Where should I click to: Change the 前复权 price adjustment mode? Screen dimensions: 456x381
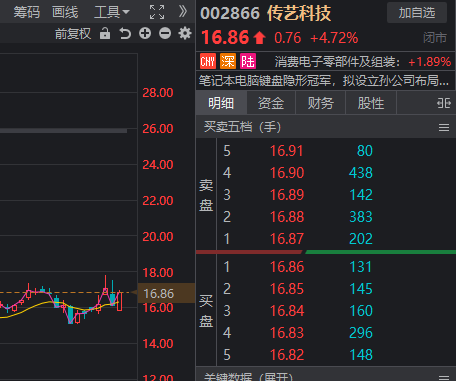pyautogui.click(x=73, y=34)
